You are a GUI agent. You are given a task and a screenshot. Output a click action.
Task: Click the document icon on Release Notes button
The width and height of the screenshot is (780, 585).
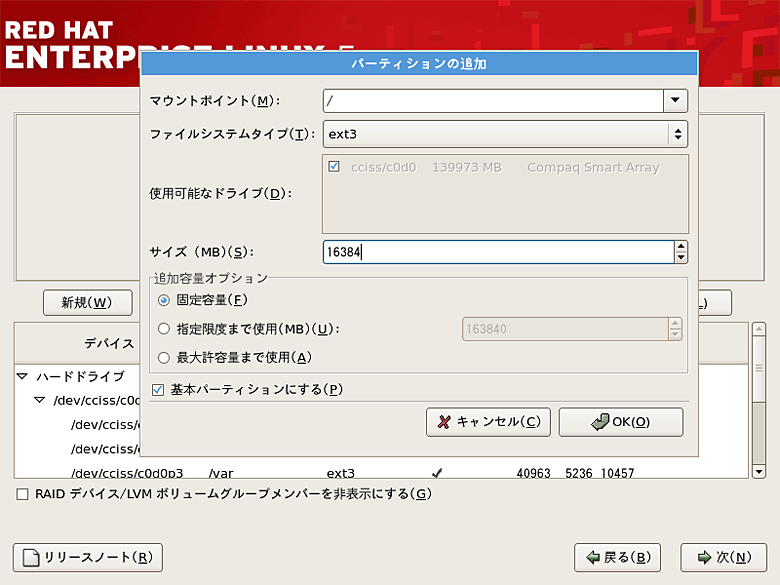[31, 558]
